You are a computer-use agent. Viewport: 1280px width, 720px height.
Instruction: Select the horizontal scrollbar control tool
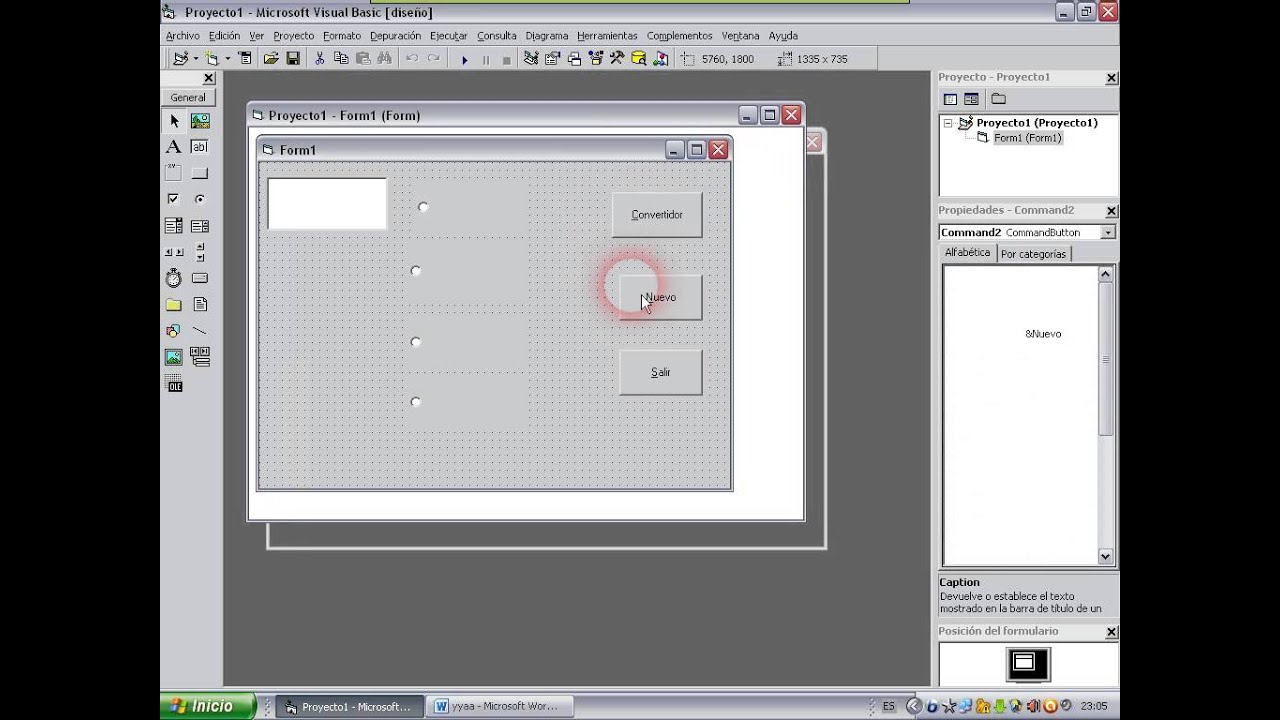click(x=174, y=252)
